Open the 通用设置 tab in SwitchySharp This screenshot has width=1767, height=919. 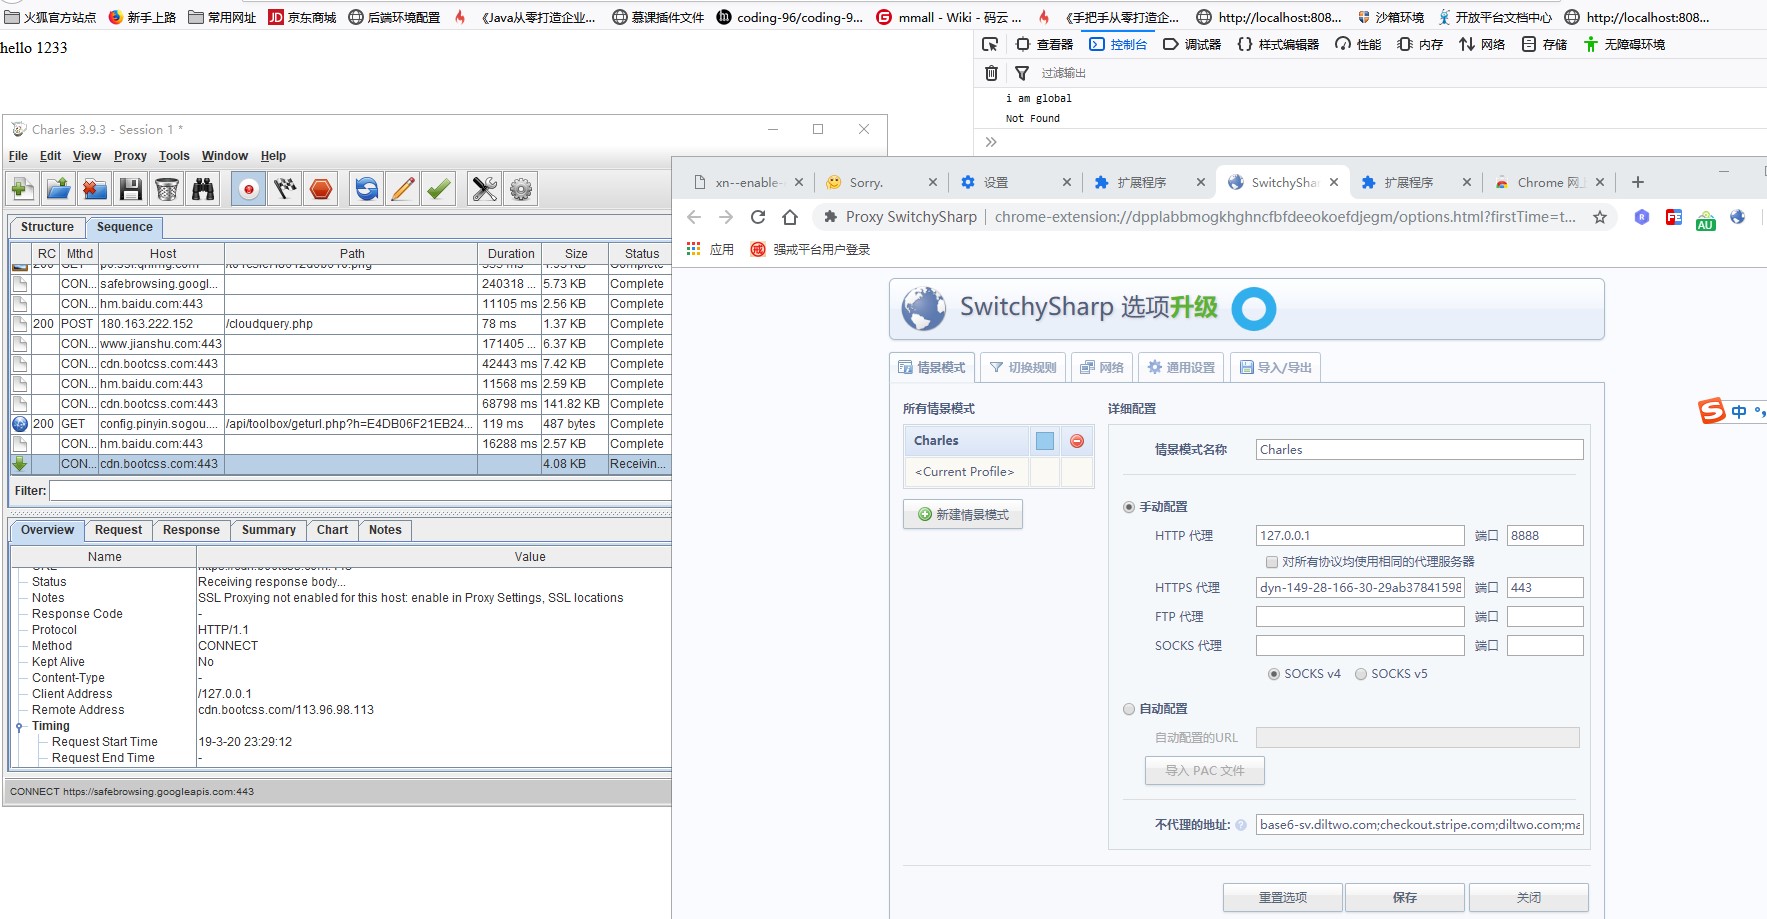pyautogui.click(x=1181, y=367)
